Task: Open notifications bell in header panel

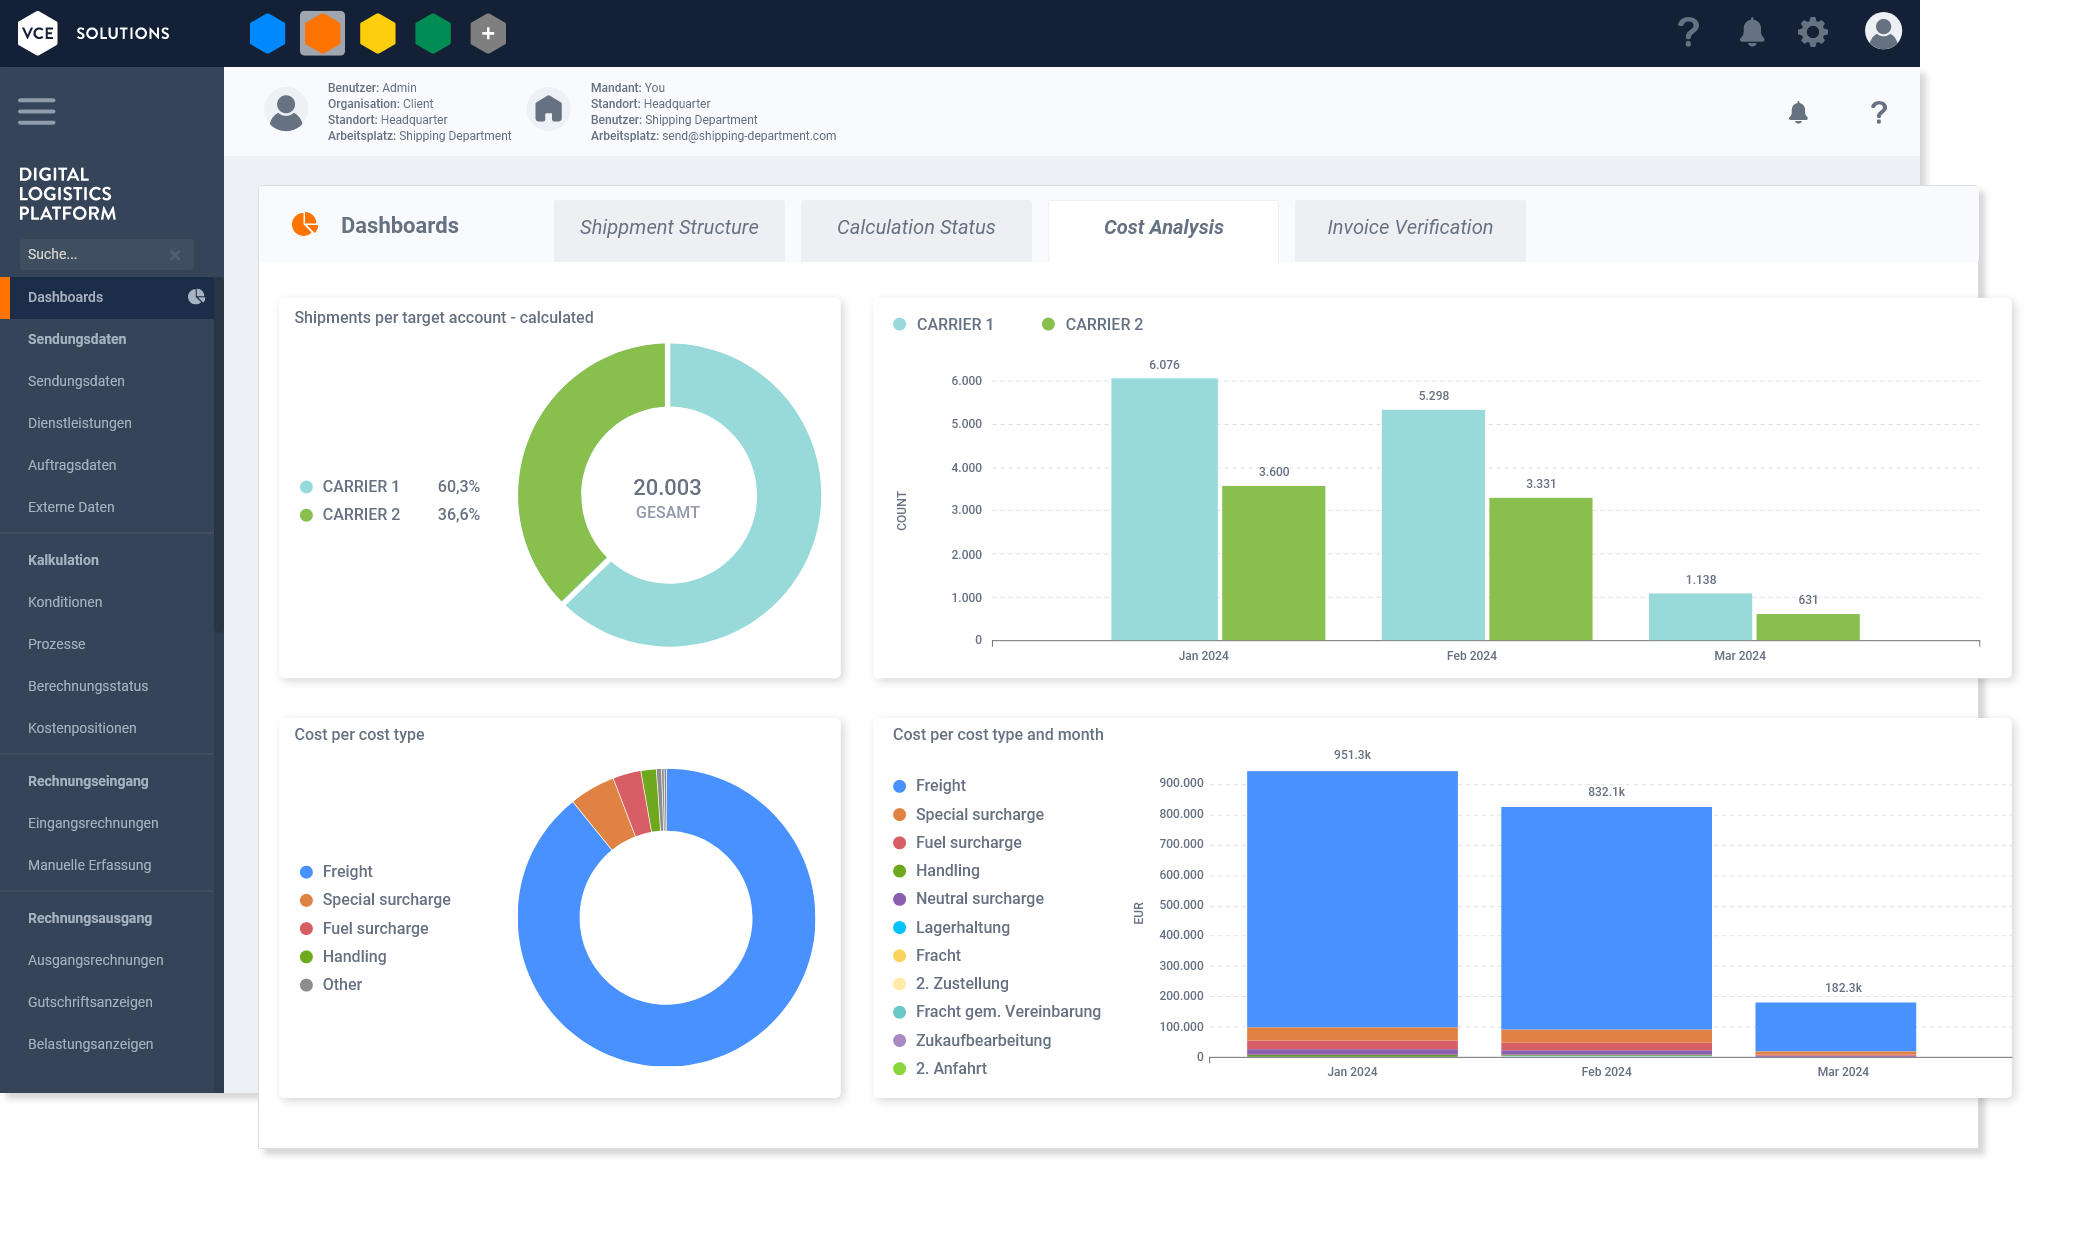Action: coord(1798,113)
